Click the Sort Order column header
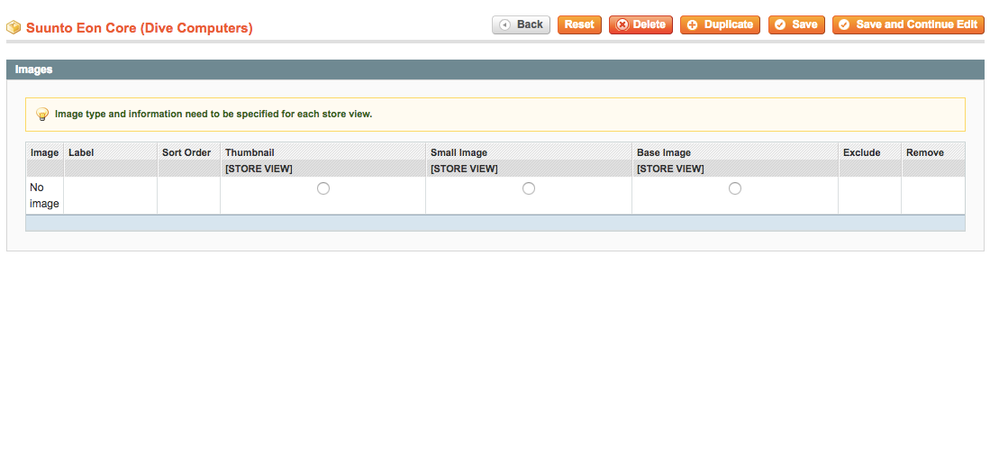Screen dimensions: 999x475 point(186,153)
